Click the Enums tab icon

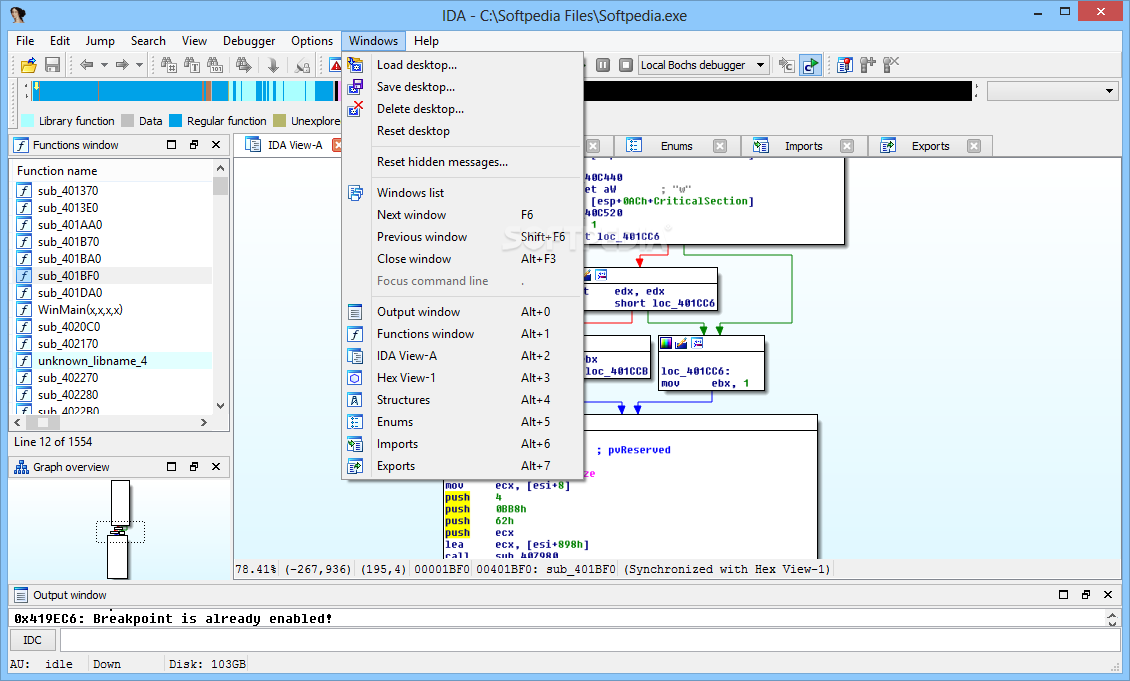click(634, 146)
